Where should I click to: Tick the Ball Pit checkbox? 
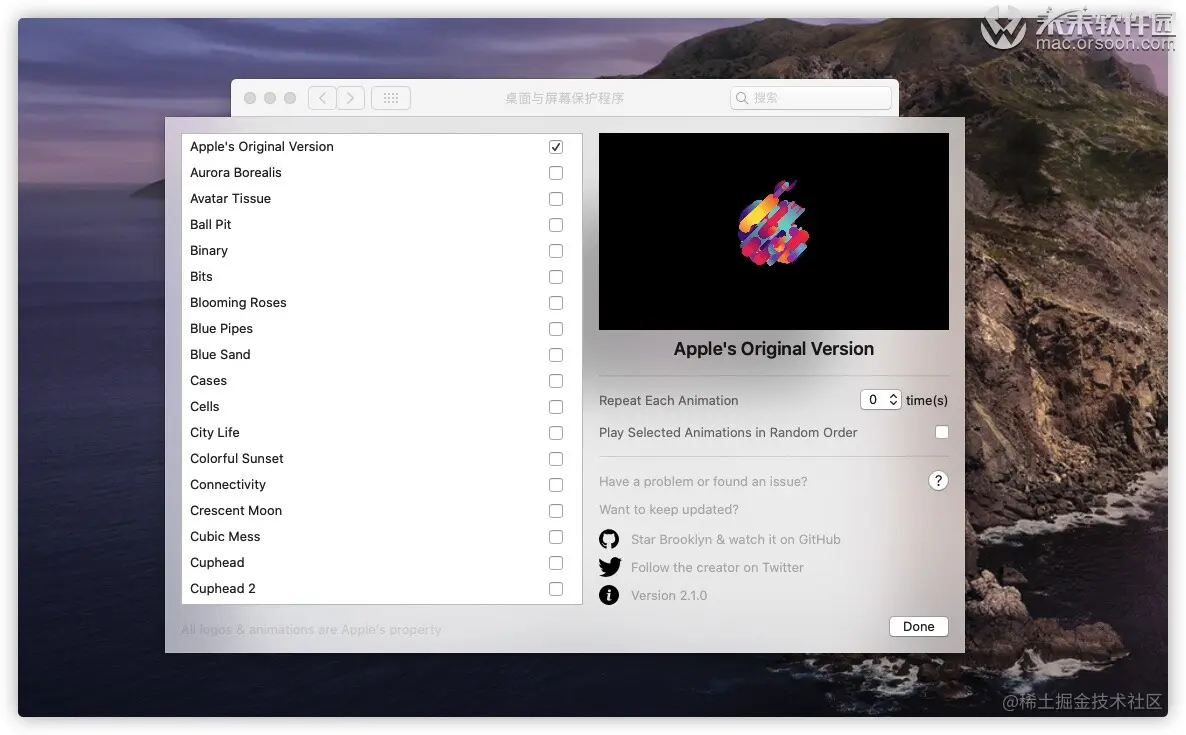[x=556, y=225]
